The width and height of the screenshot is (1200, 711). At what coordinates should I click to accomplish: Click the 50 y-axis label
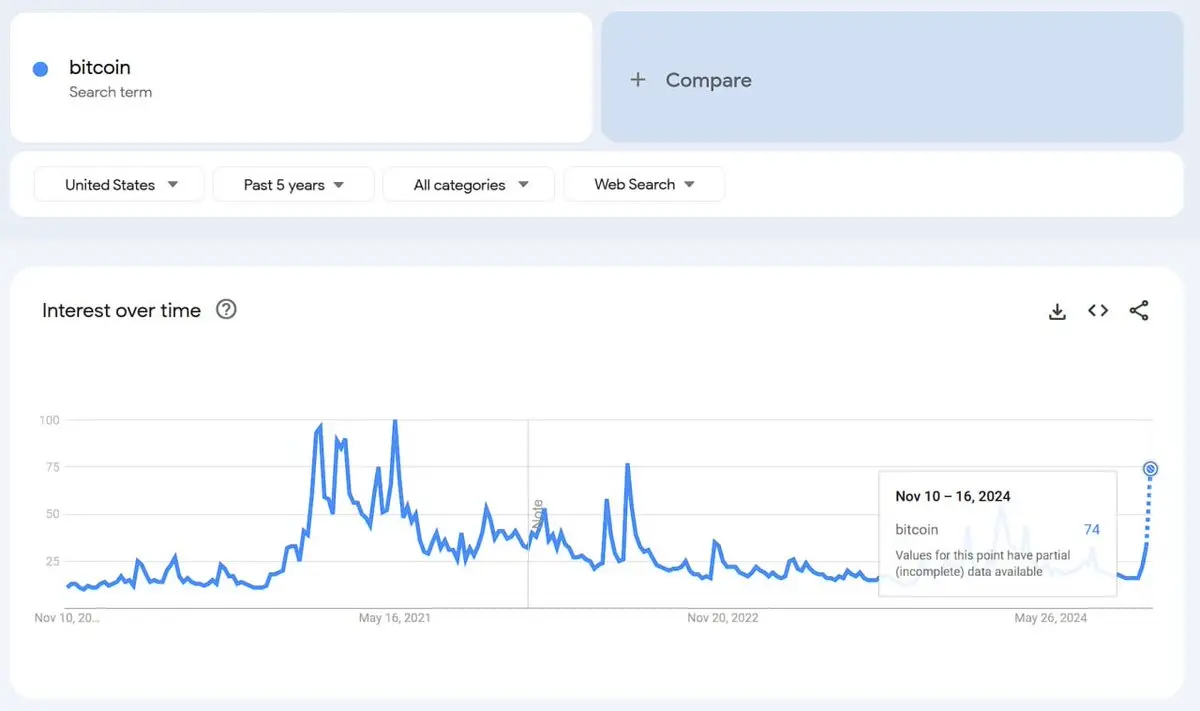pyautogui.click(x=53, y=514)
